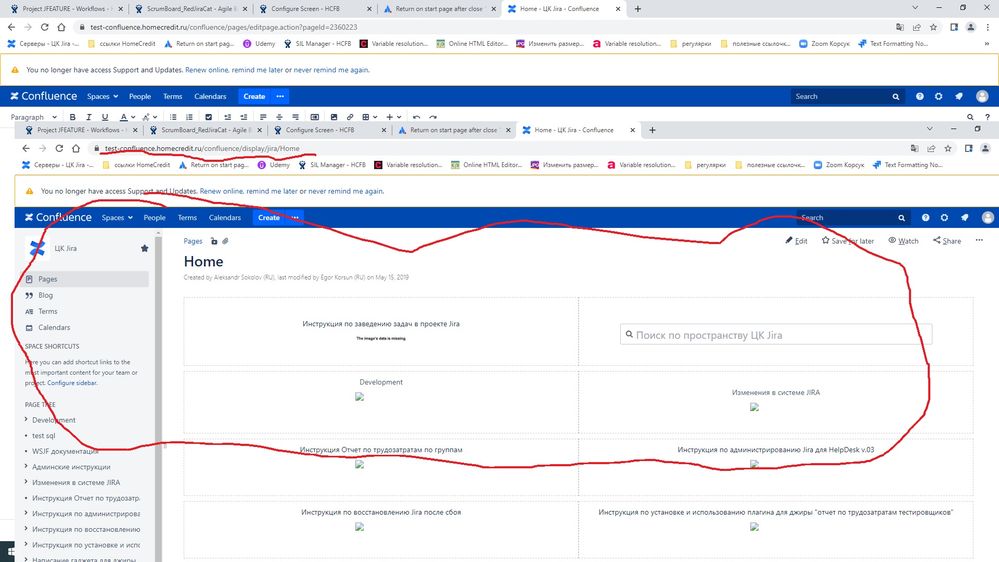Redo the last edit in editor
999x562 pixels.
[x=433, y=117]
